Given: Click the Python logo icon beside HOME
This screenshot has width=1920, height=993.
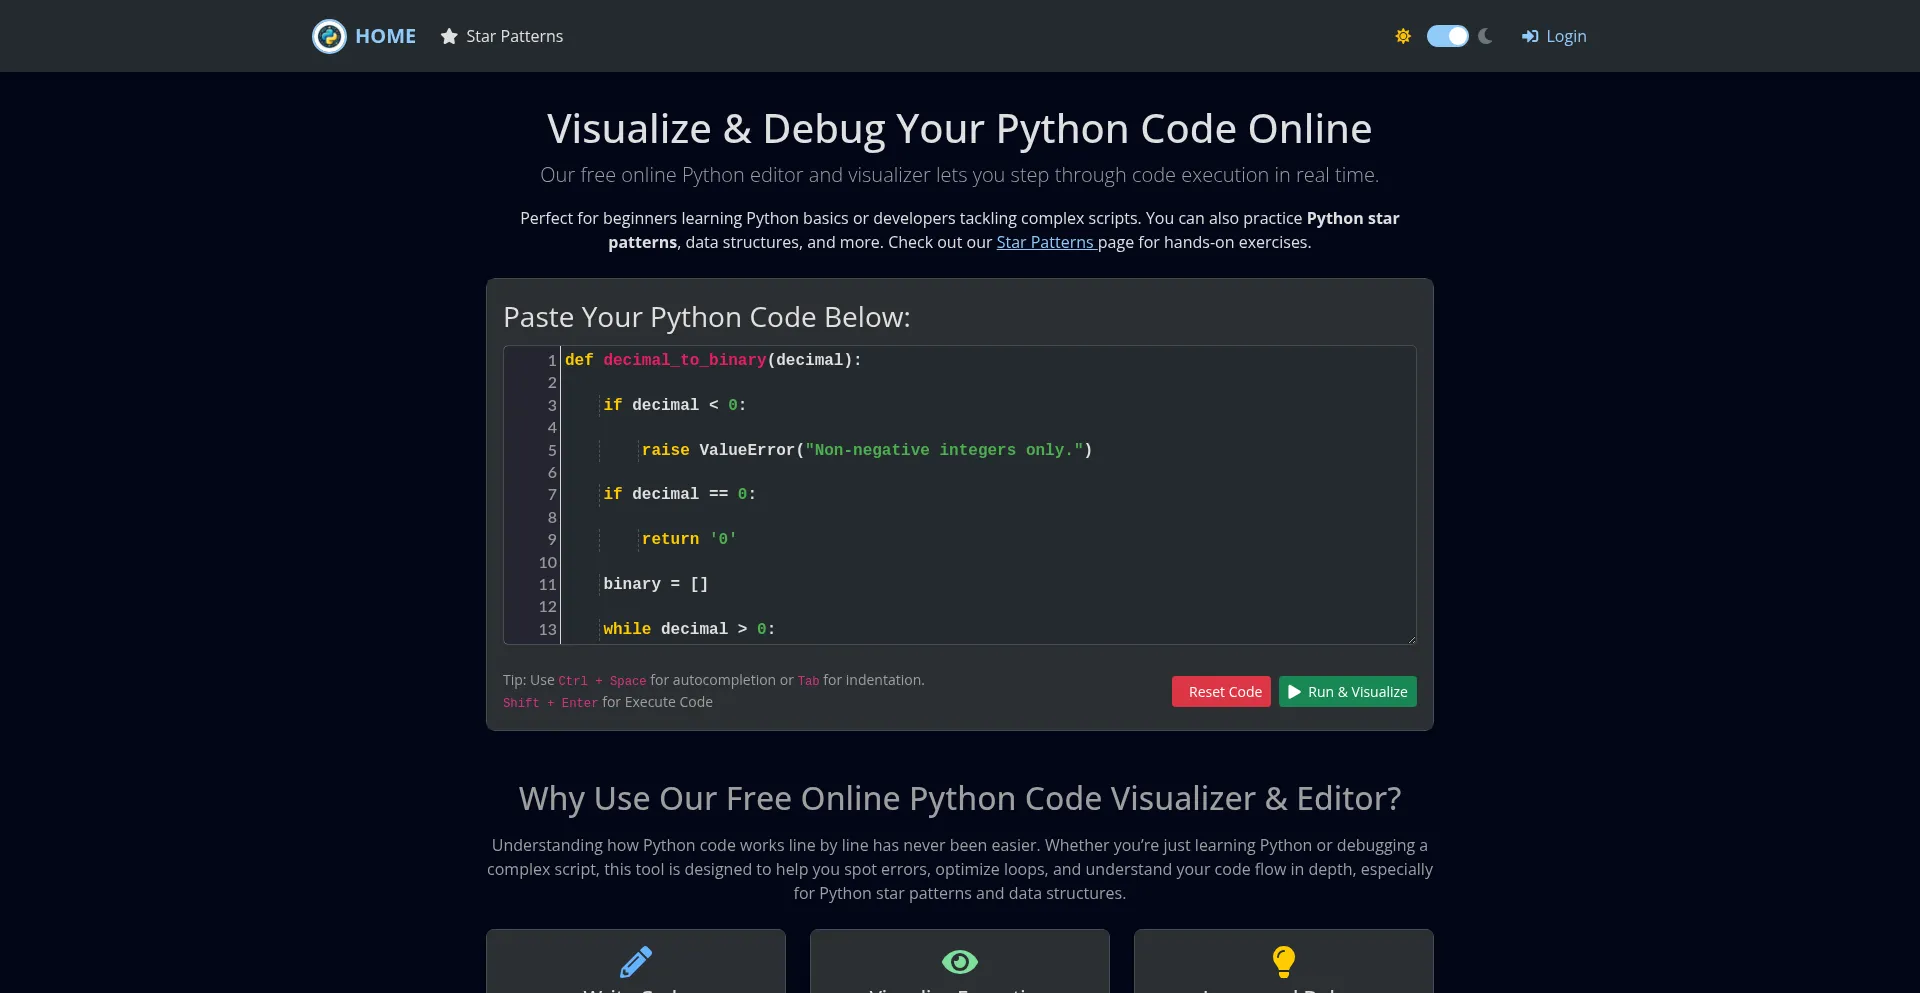Looking at the screenshot, I should coord(329,36).
